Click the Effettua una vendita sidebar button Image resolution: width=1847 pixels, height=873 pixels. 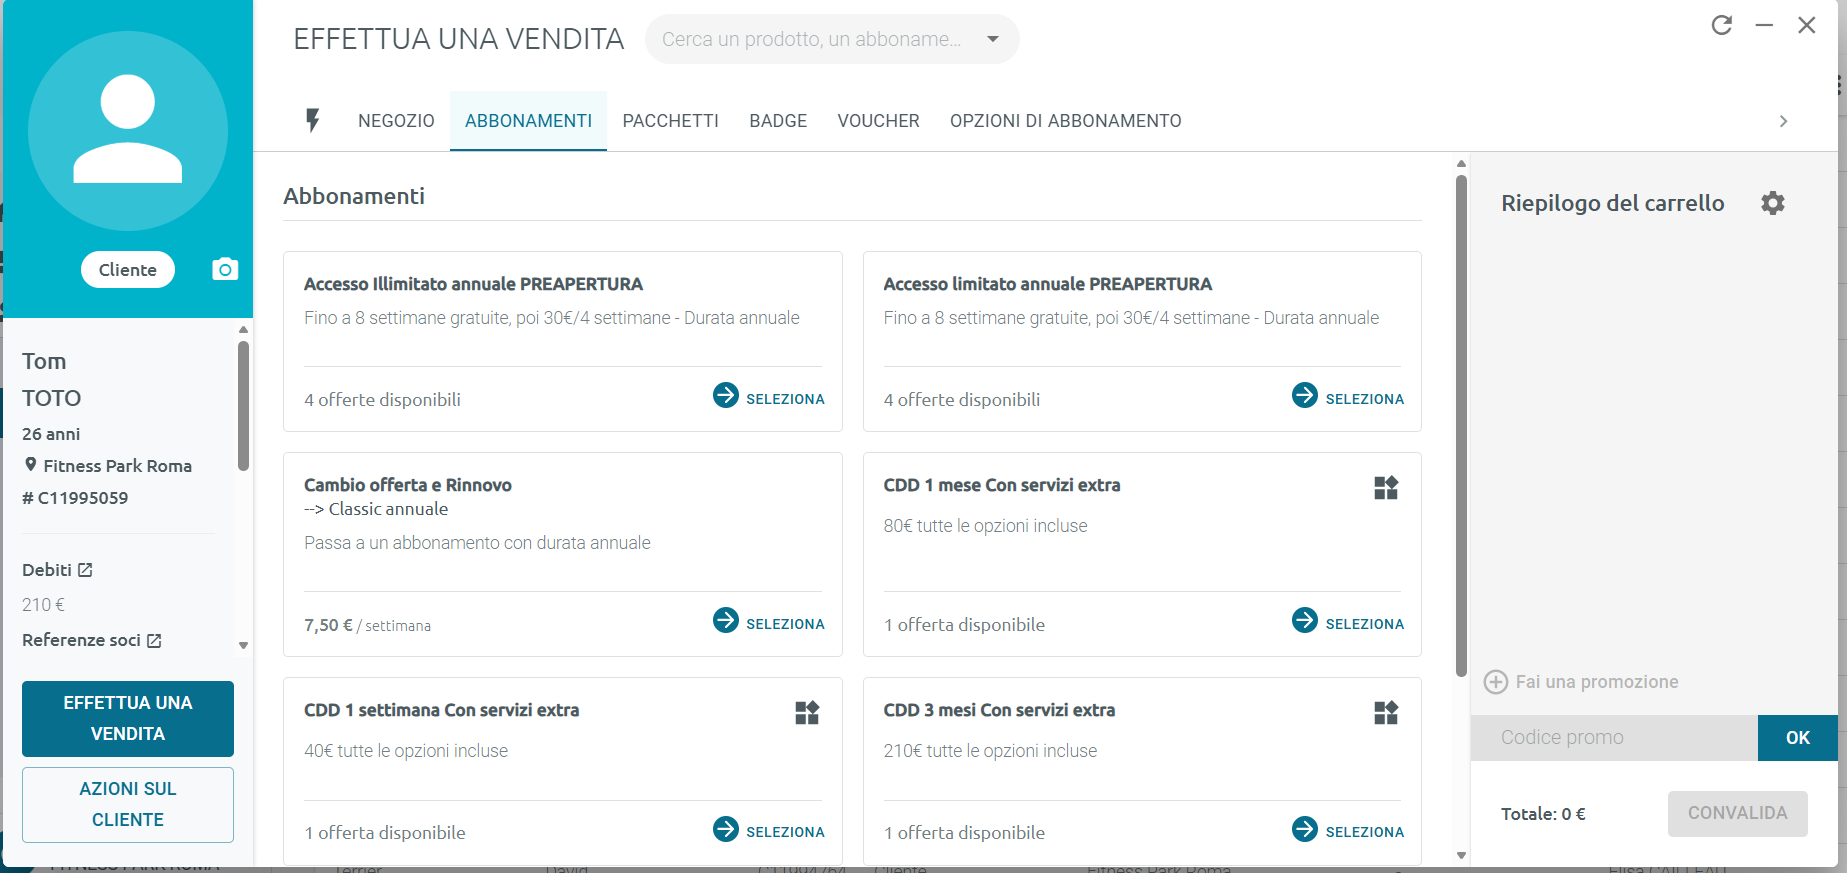[128, 718]
